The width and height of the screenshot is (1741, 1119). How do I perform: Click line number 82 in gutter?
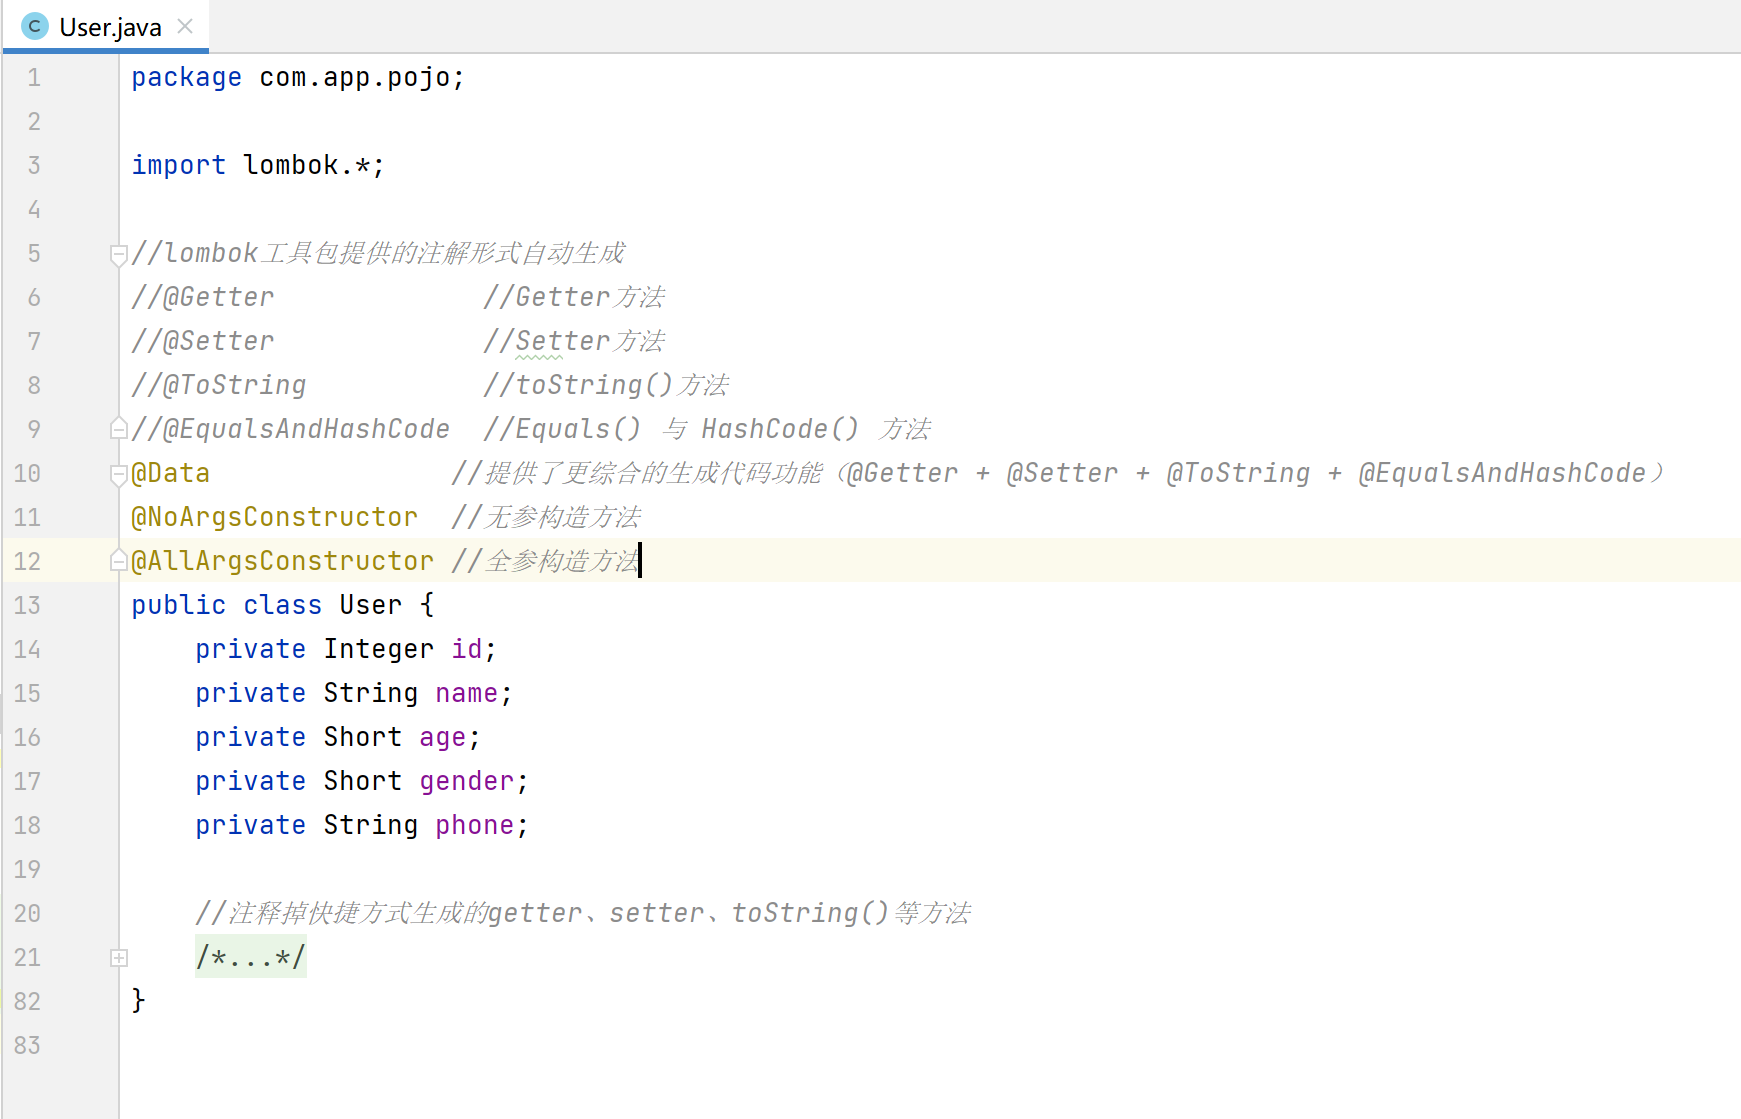(27, 1001)
